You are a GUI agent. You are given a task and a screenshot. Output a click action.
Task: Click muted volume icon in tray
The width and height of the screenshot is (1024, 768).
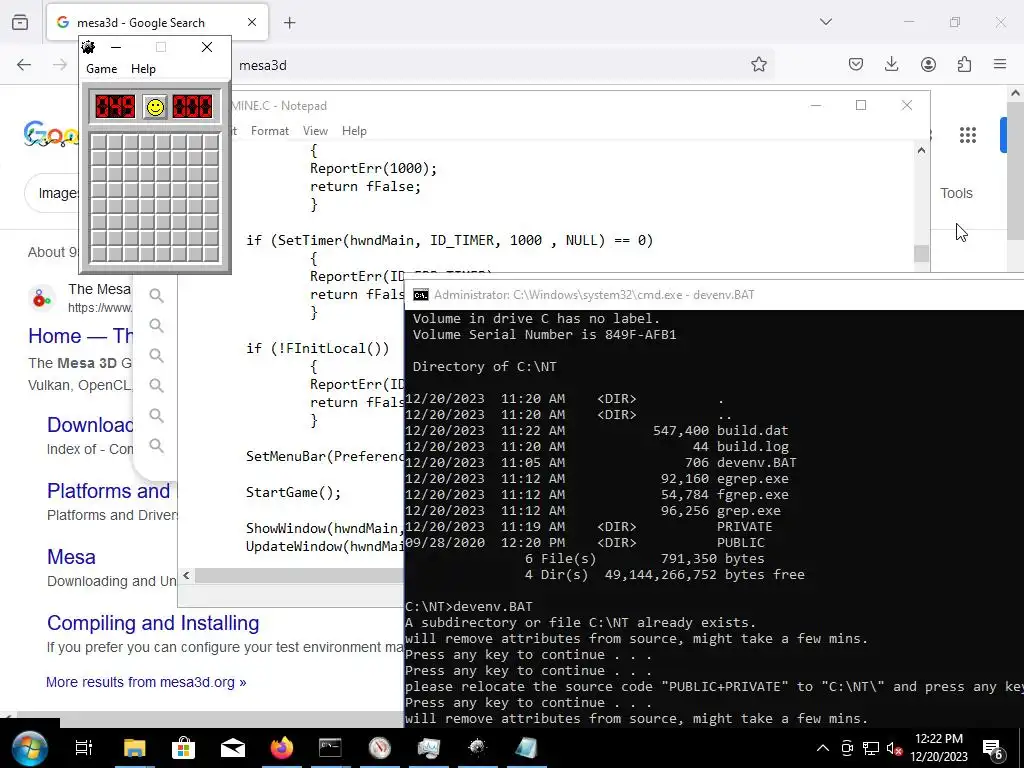(894, 748)
